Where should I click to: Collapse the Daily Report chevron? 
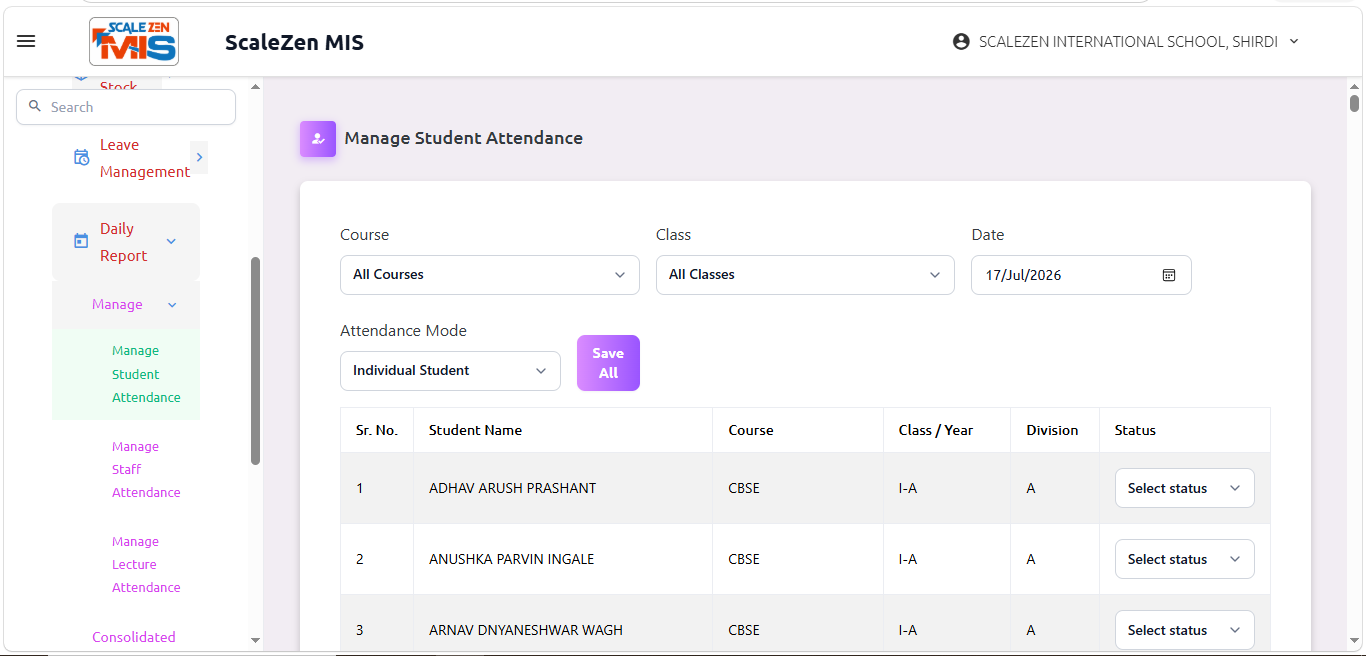(x=171, y=241)
